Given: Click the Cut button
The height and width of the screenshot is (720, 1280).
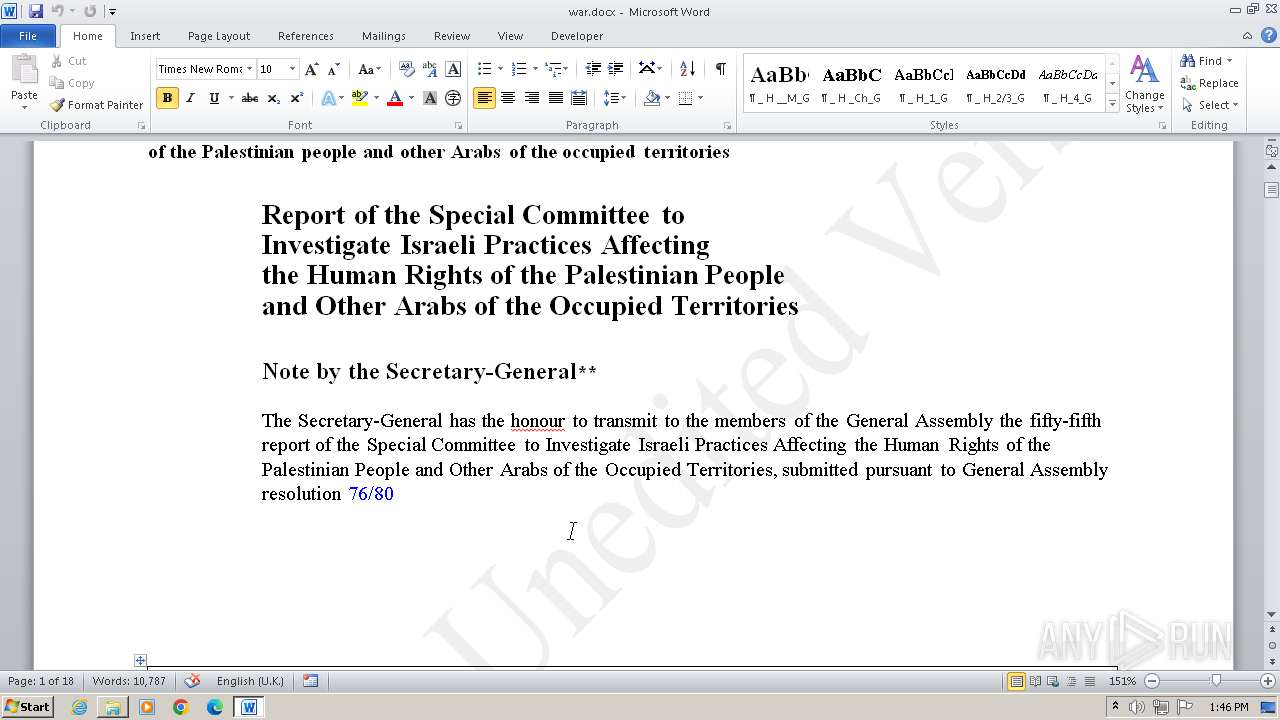Looking at the screenshot, I should click(69, 61).
